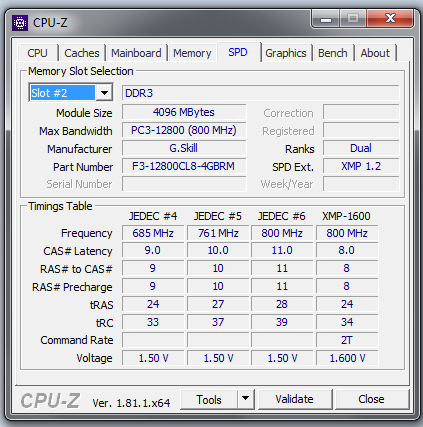
Task: Switch to the Memory tab
Action: pos(192,53)
